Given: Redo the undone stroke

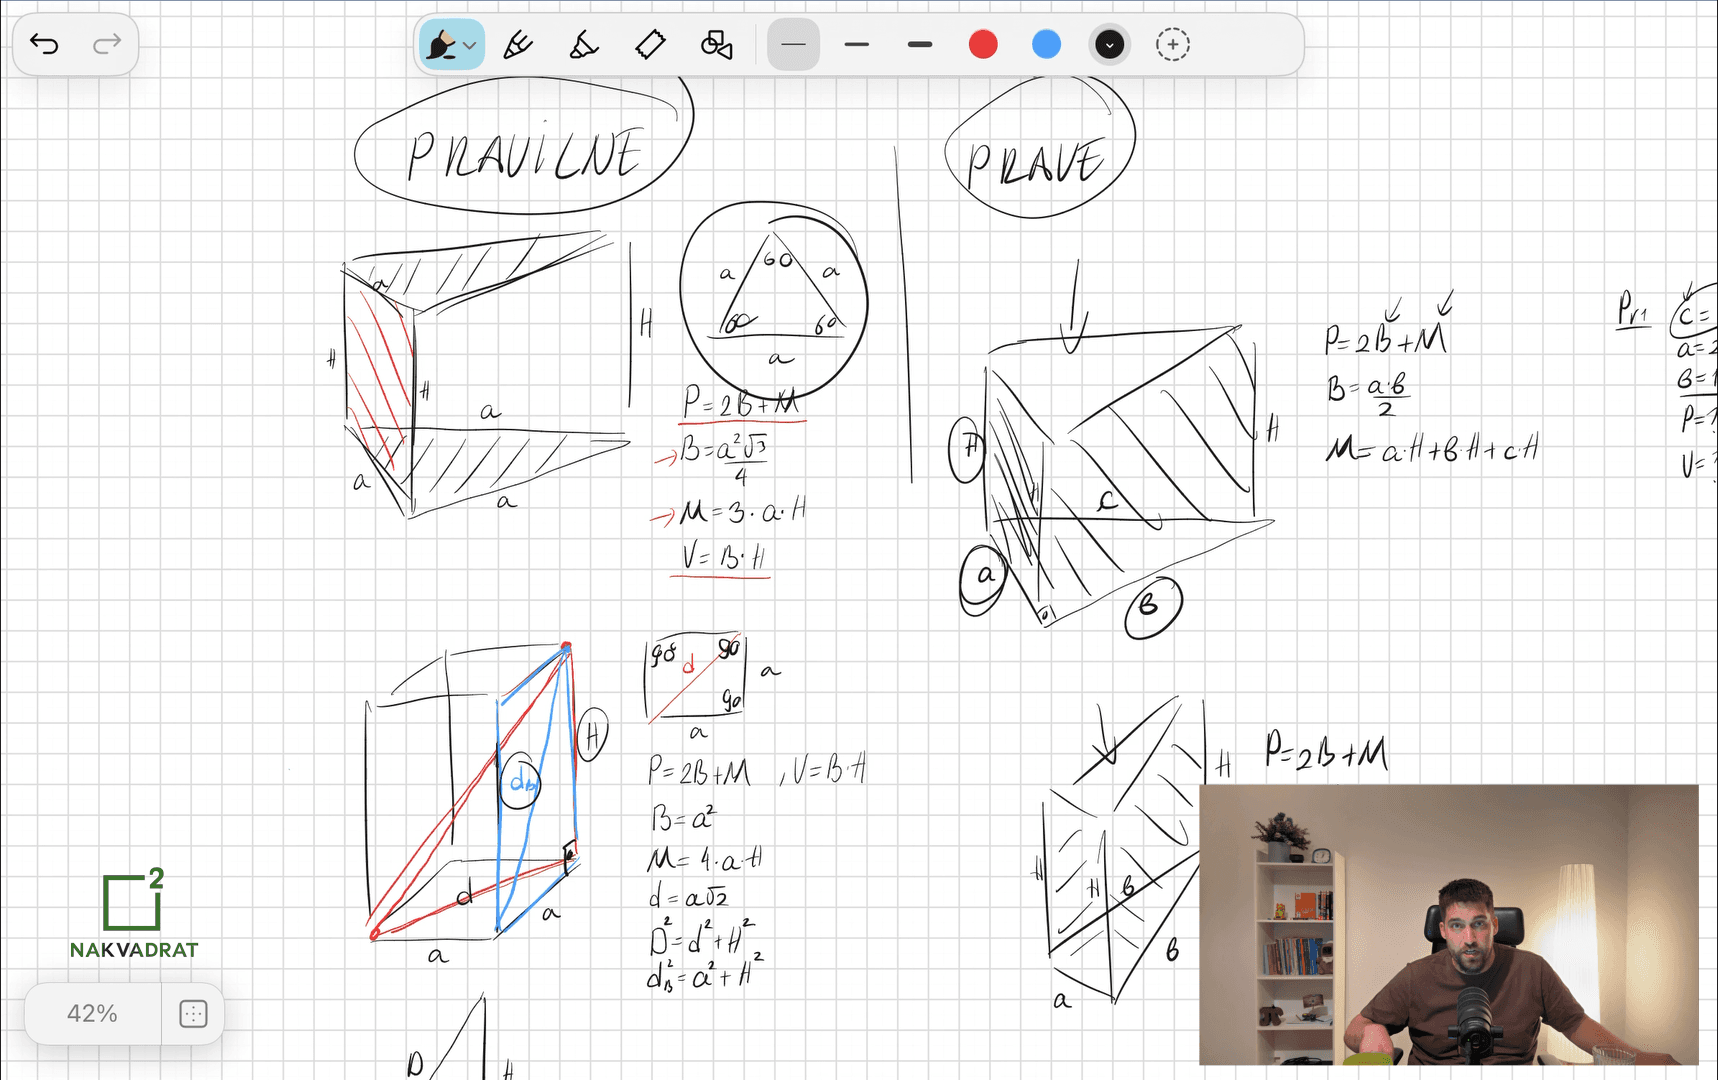Looking at the screenshot, I should [107, 44].
